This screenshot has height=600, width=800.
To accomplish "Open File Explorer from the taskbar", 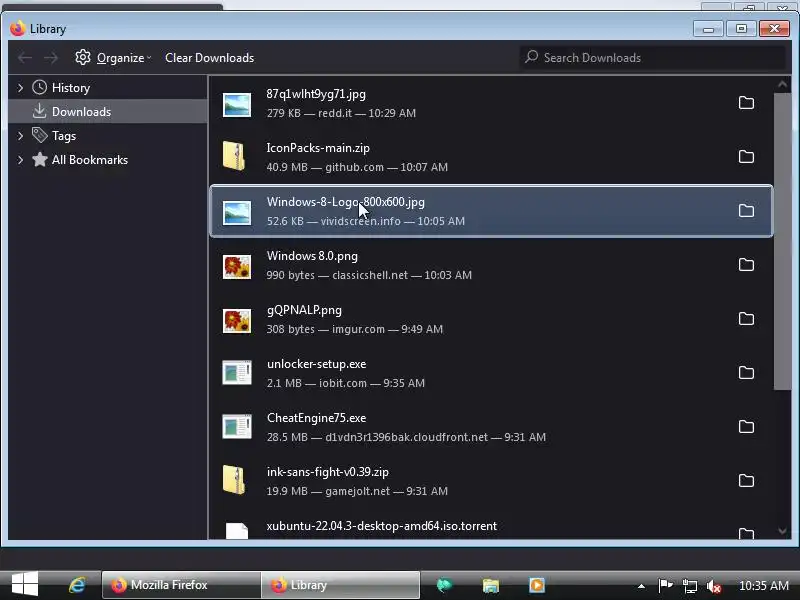I will 490,585.
